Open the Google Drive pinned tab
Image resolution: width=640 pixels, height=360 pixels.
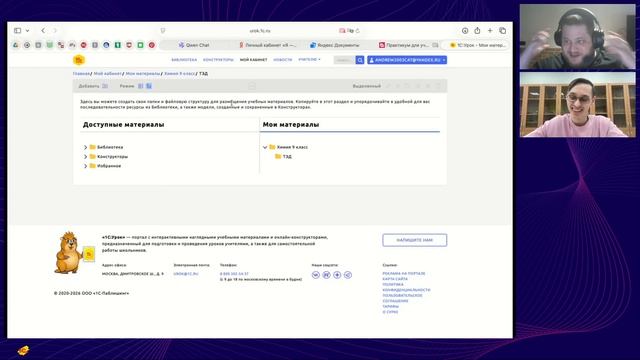(x=16, y=45)
